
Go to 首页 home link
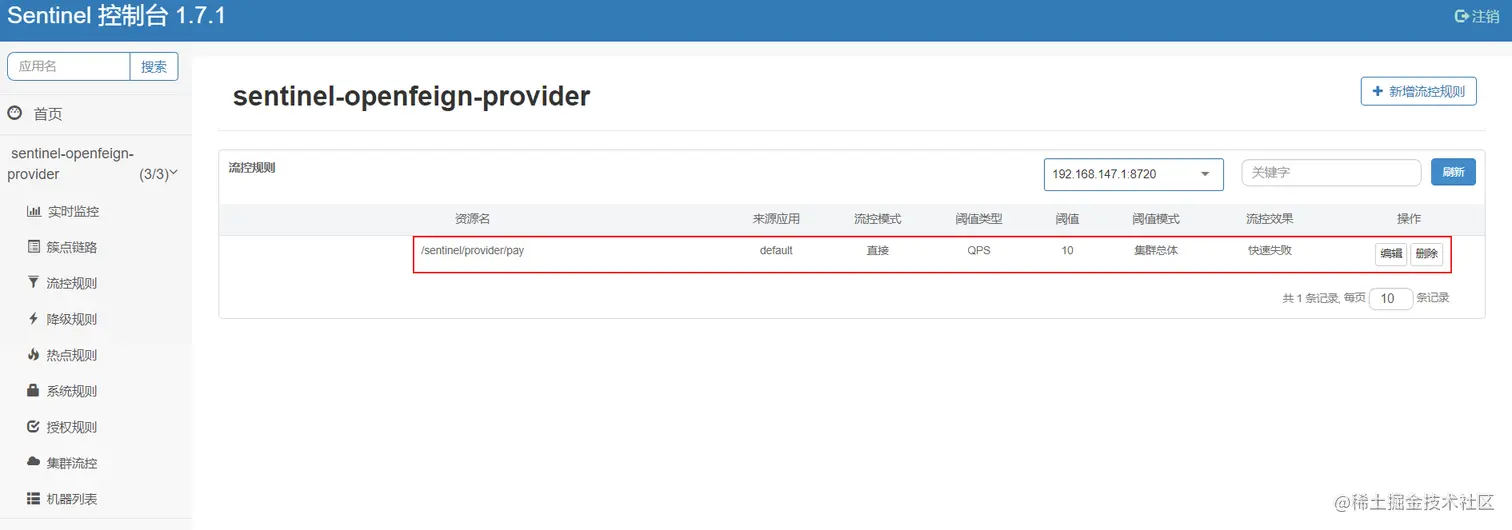48,114
